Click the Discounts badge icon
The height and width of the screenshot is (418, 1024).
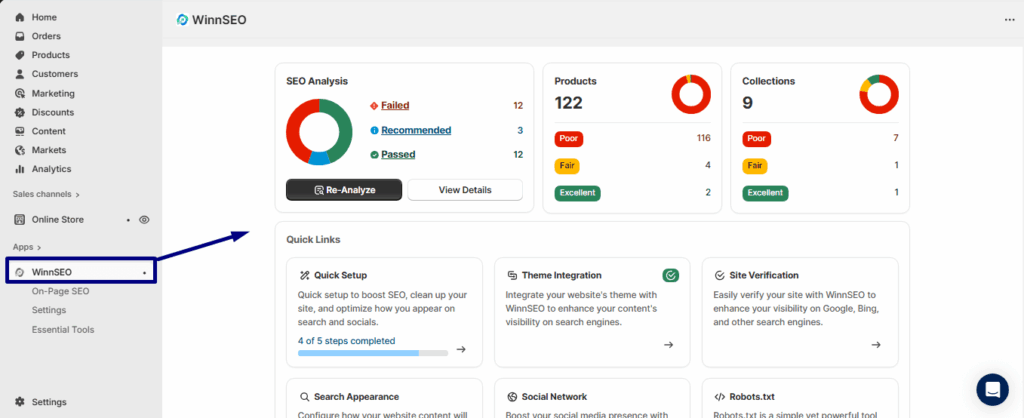(x=20, y=112)
